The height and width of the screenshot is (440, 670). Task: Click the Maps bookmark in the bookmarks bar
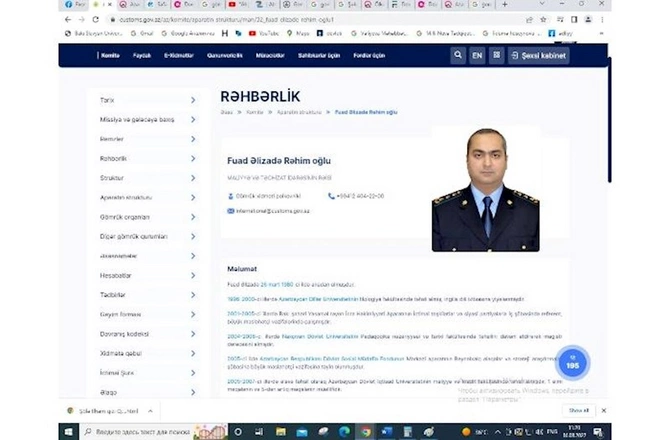point(298,33)
